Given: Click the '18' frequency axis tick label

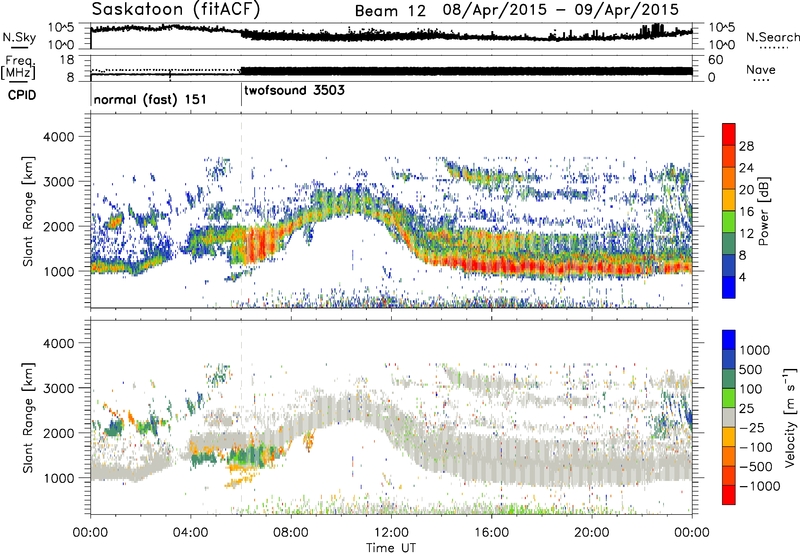Looking at the screenshot, I should point(66,60).
